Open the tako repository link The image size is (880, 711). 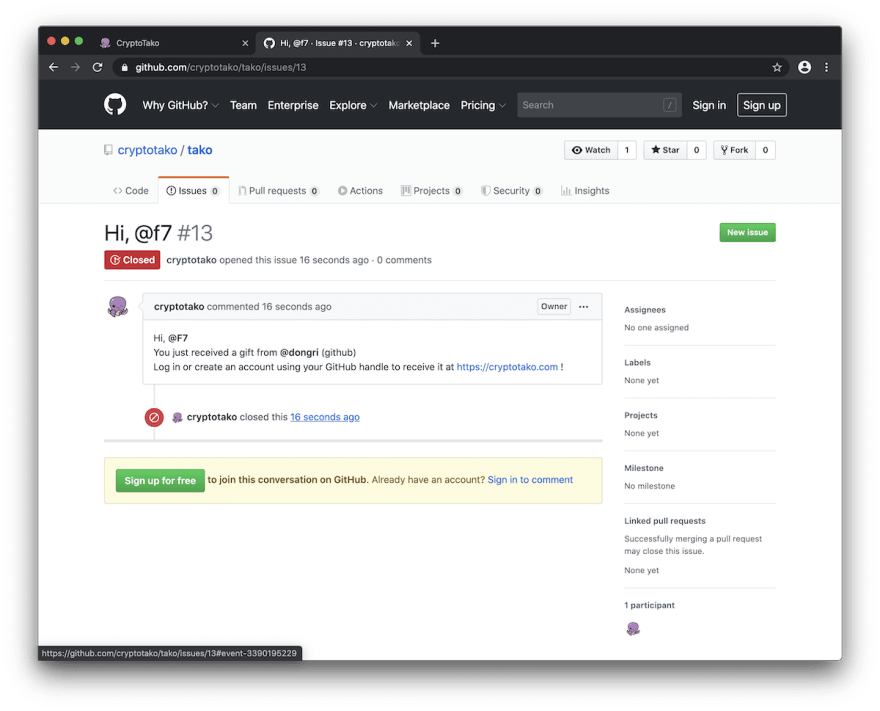click(x=200, y=150)
